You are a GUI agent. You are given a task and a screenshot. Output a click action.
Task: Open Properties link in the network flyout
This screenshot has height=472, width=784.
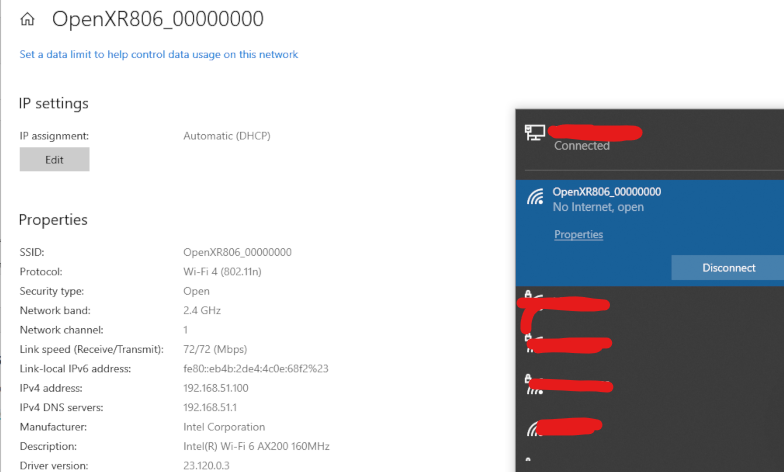578,234
